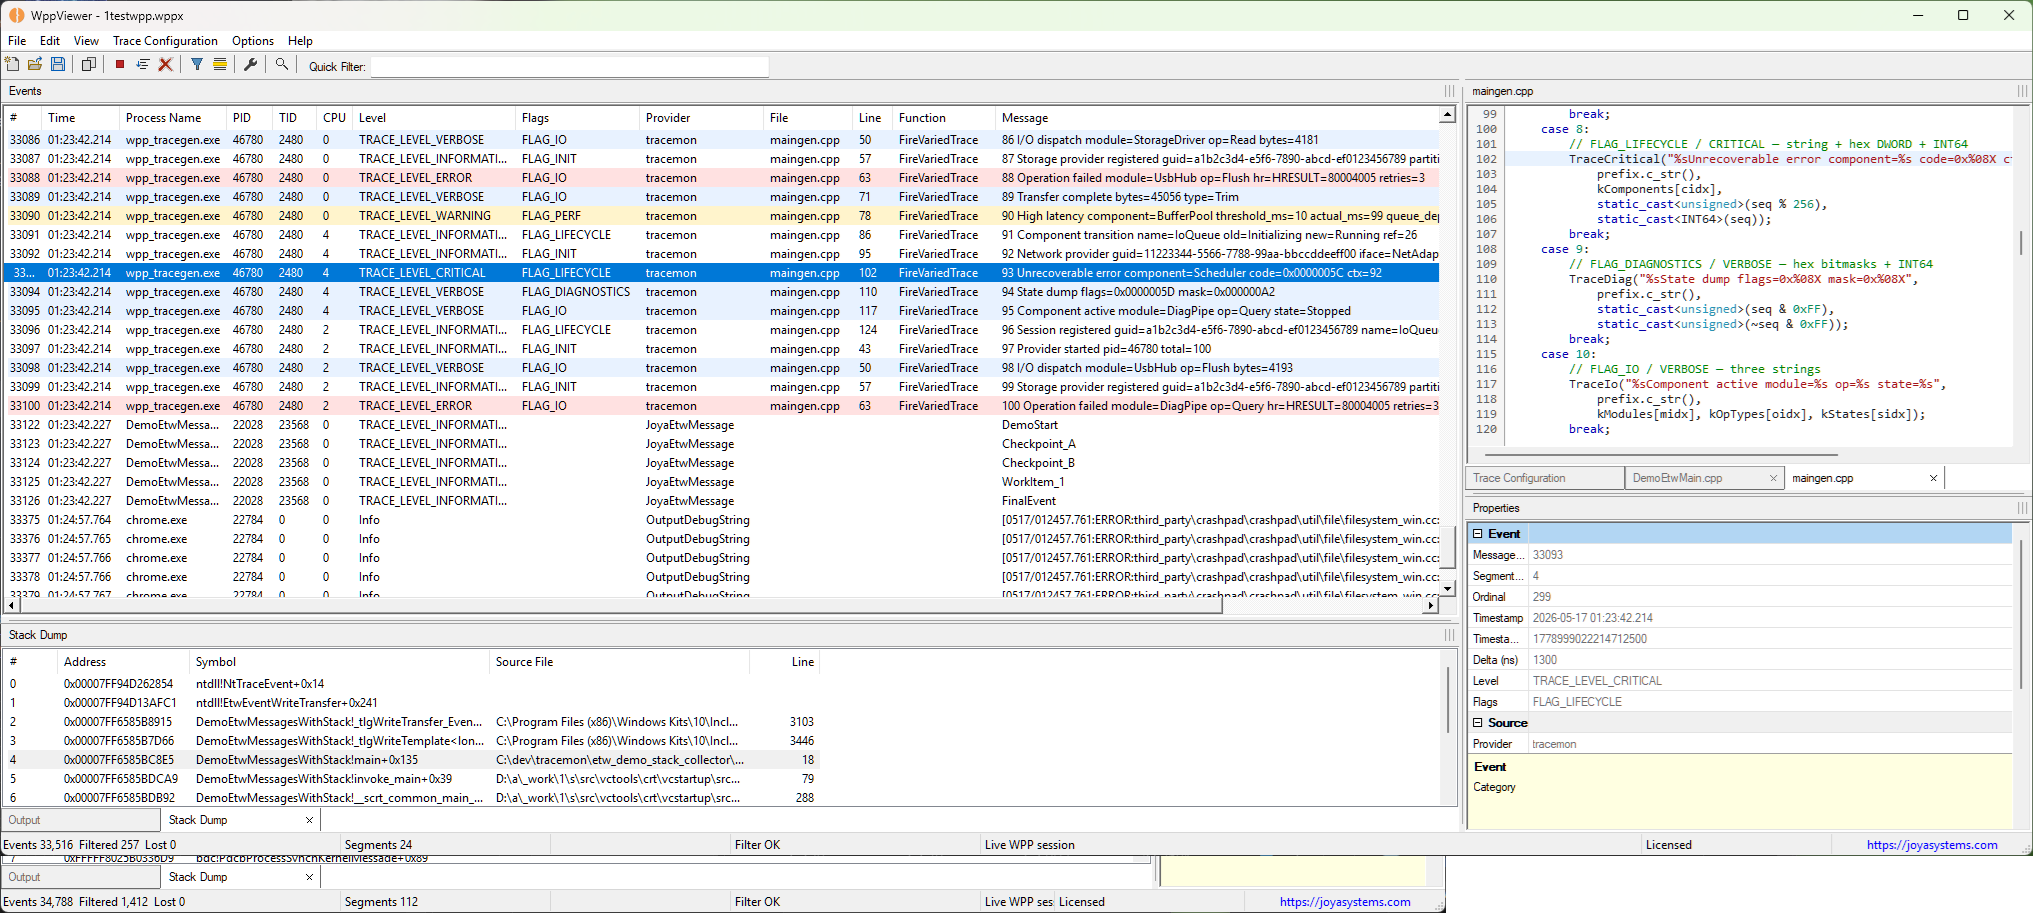
Task: Close the Stack Dump tab in front window
Action: 309,820
